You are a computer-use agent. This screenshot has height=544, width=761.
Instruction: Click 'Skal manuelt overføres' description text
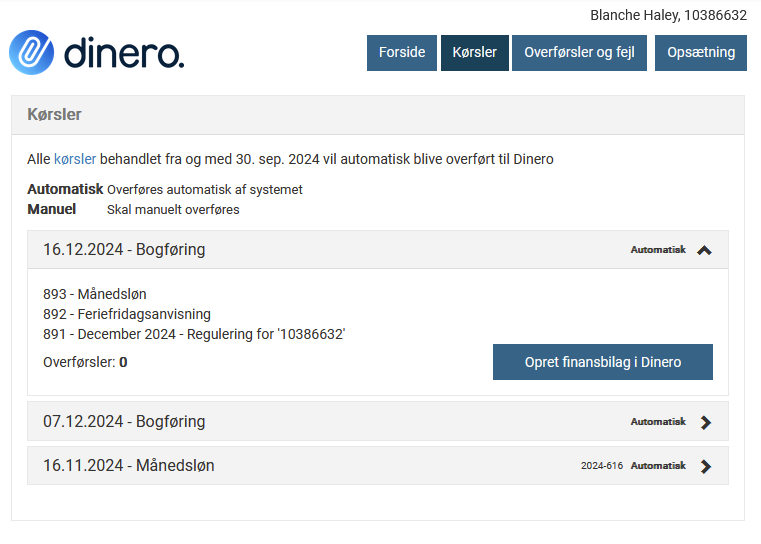(x=173, y=210)
